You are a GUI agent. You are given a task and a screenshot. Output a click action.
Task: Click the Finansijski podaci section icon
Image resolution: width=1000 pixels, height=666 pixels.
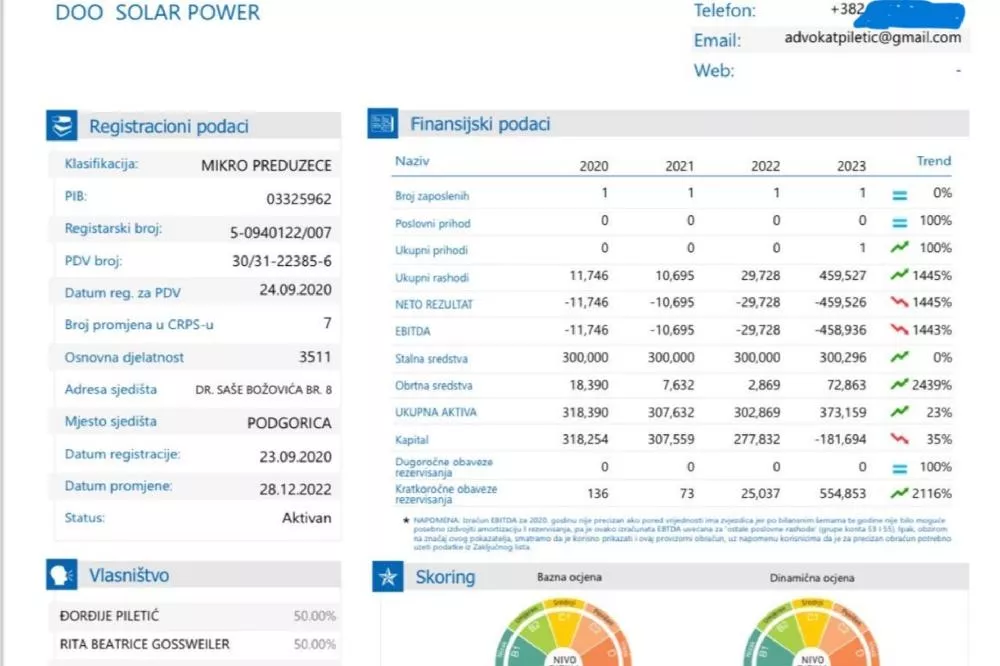click(383, 124)
